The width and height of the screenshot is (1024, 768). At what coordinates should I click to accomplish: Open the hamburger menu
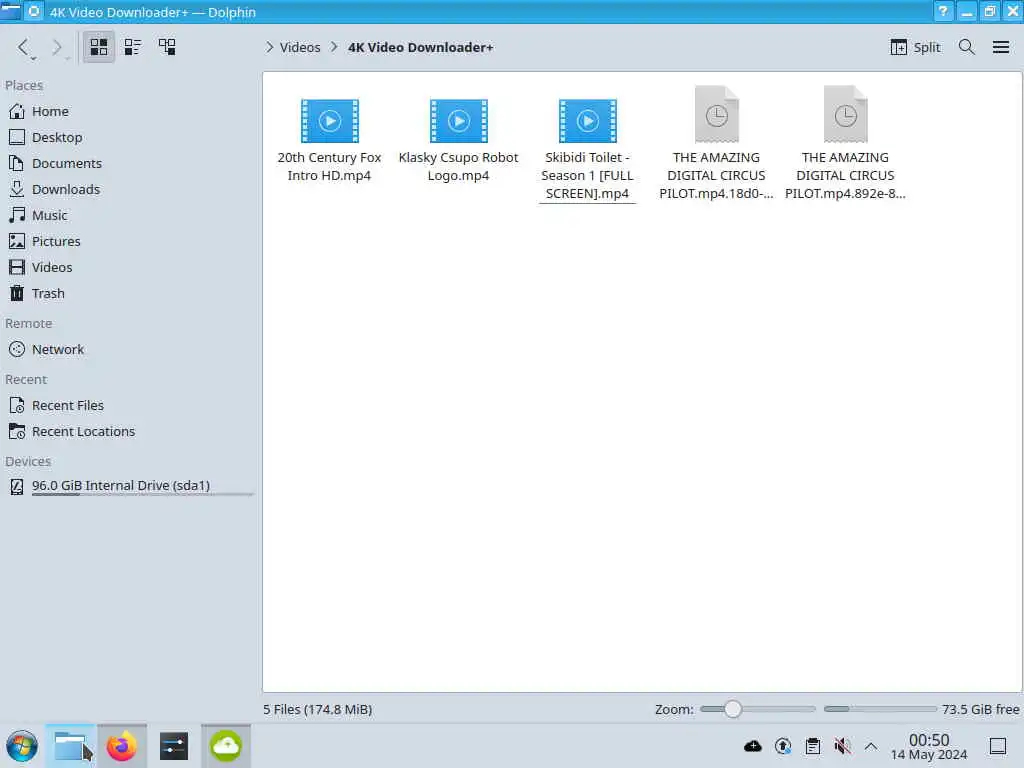click(x=1000, y=47)
